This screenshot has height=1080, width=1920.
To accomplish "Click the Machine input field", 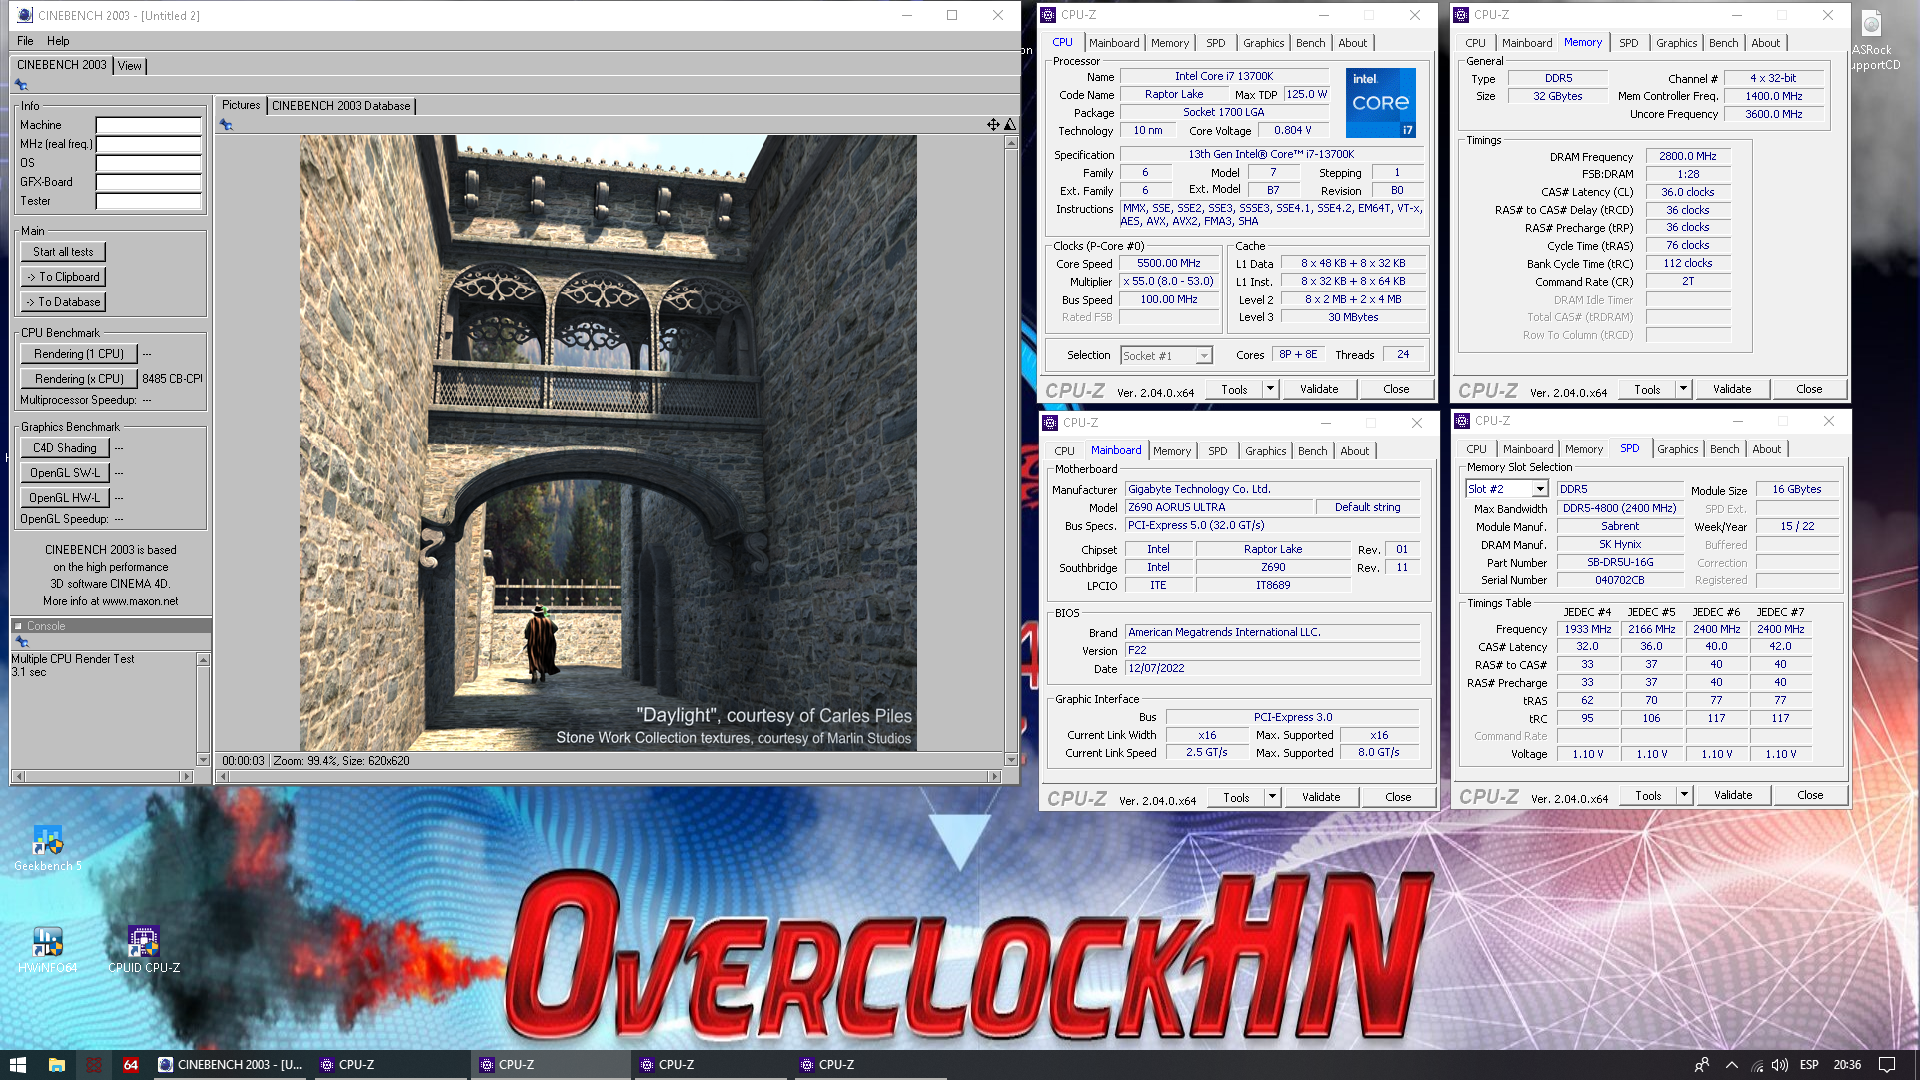I will click(x=149, y=125).
